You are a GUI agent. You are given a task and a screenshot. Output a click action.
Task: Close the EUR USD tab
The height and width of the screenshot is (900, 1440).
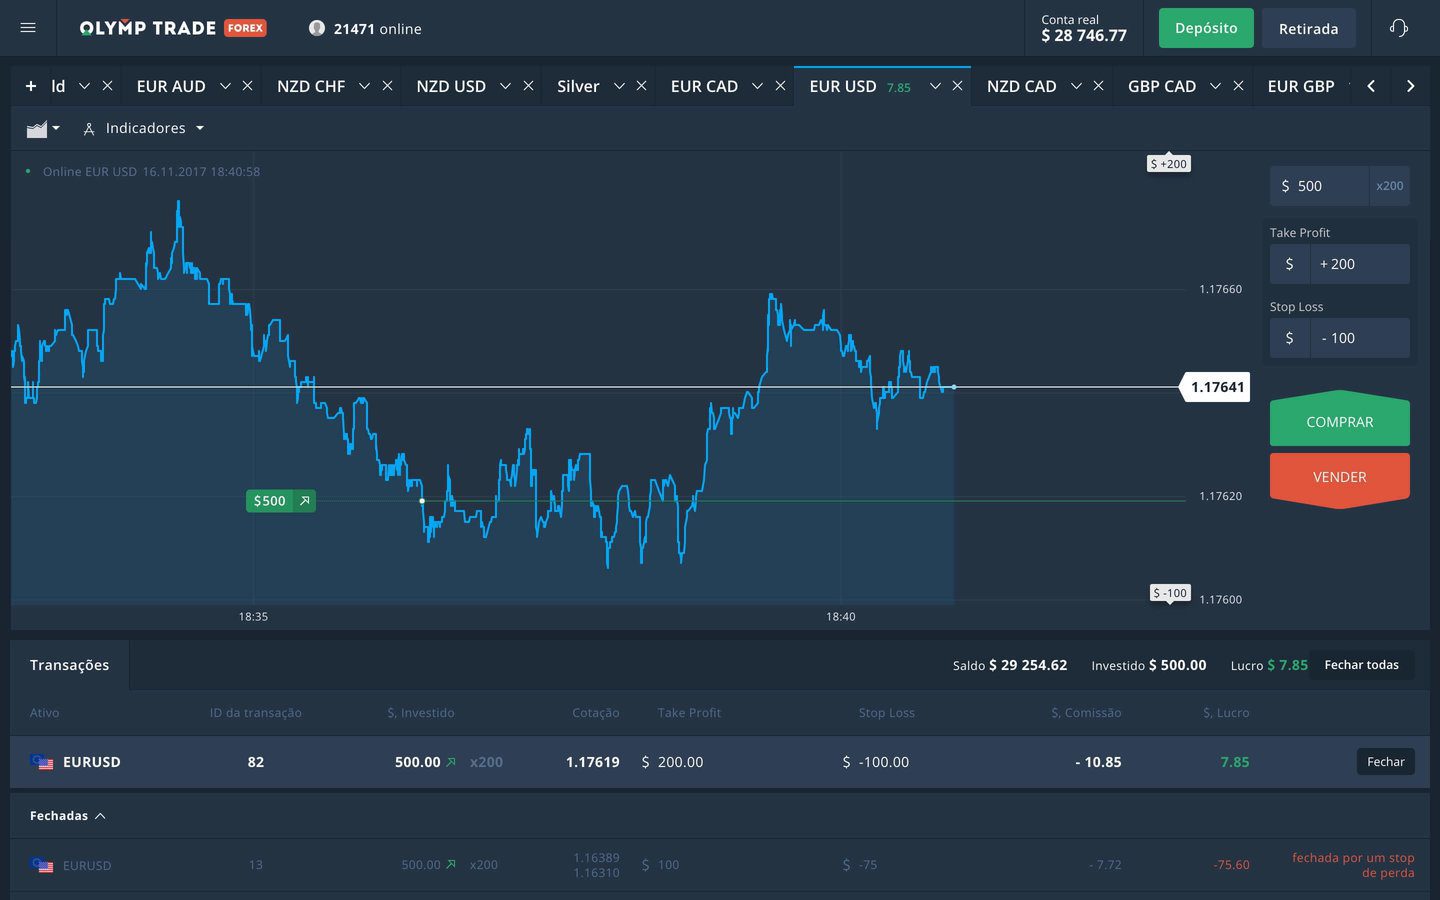(x=957, y=86)
